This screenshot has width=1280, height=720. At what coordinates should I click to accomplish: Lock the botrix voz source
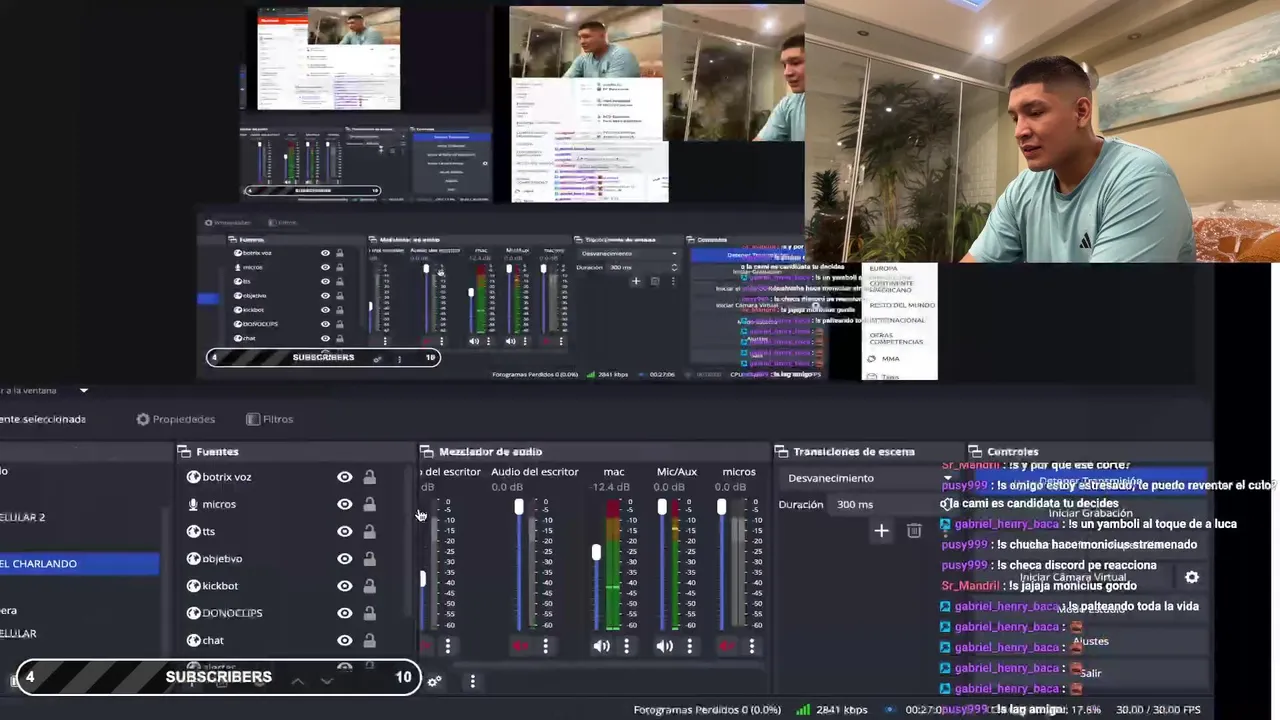point(369,477)
